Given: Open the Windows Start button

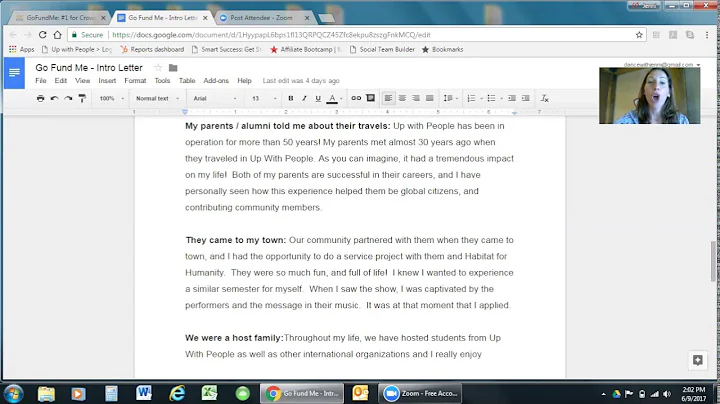Looking at the screenshot, I should [x=13, y=393].
